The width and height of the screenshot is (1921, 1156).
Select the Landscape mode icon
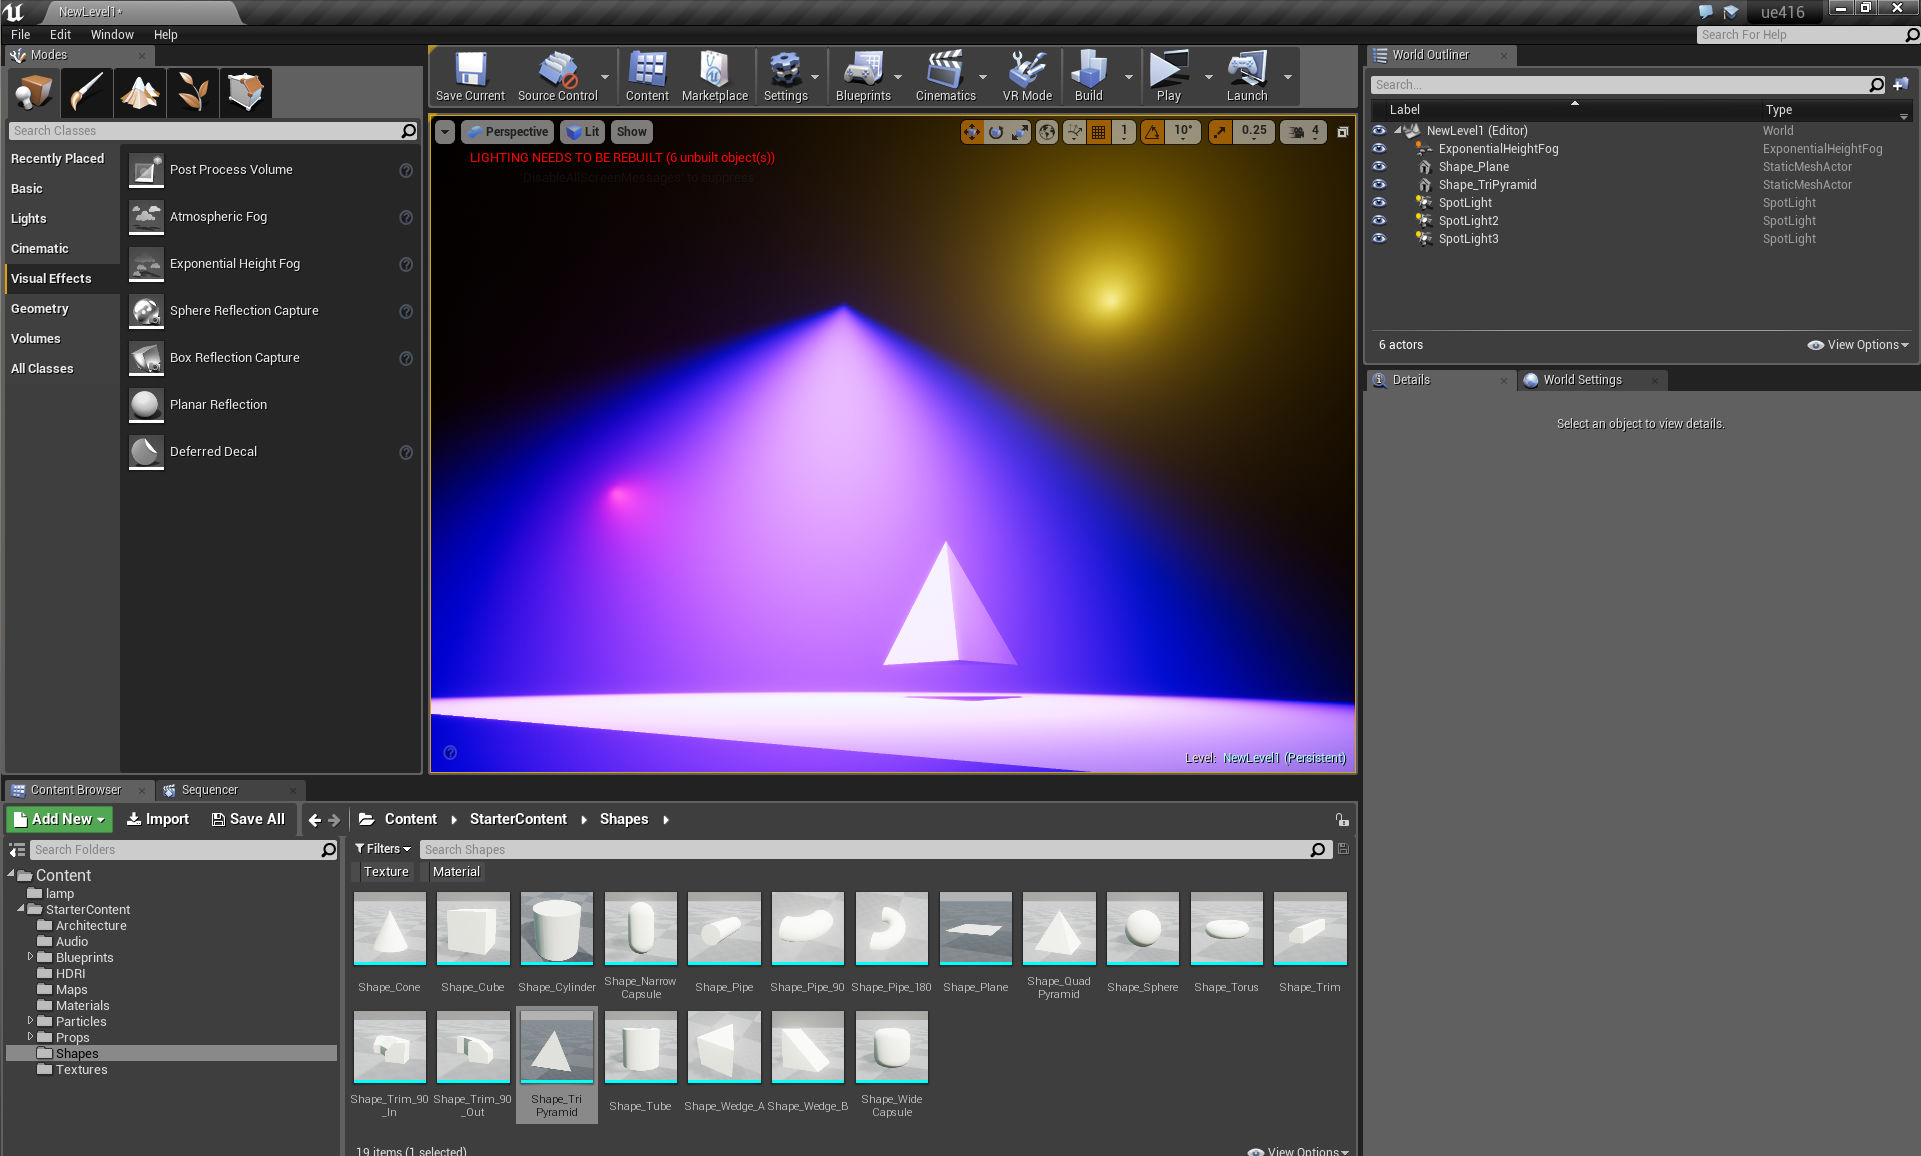tap(140, 93)
